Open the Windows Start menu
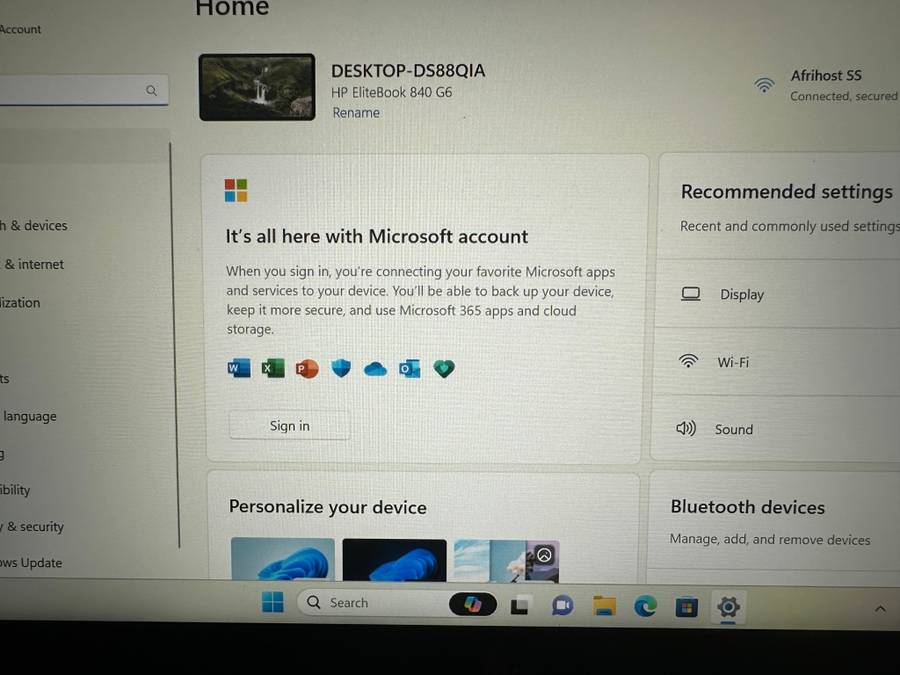This screenshot has height=675, width=900. coord(272,602)
